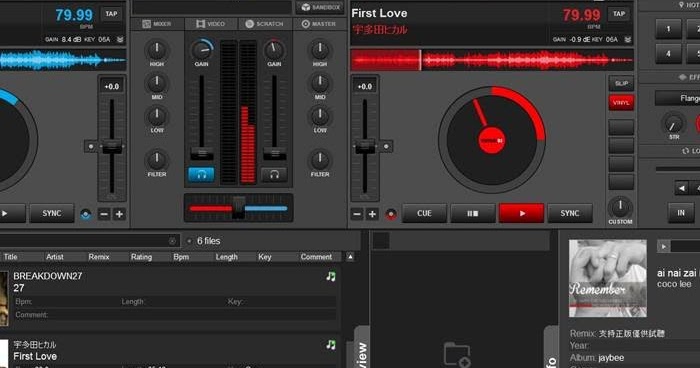The image size is (700, 368).
Task: Open the SANDBOX mode button
Action: click(321, 7)
